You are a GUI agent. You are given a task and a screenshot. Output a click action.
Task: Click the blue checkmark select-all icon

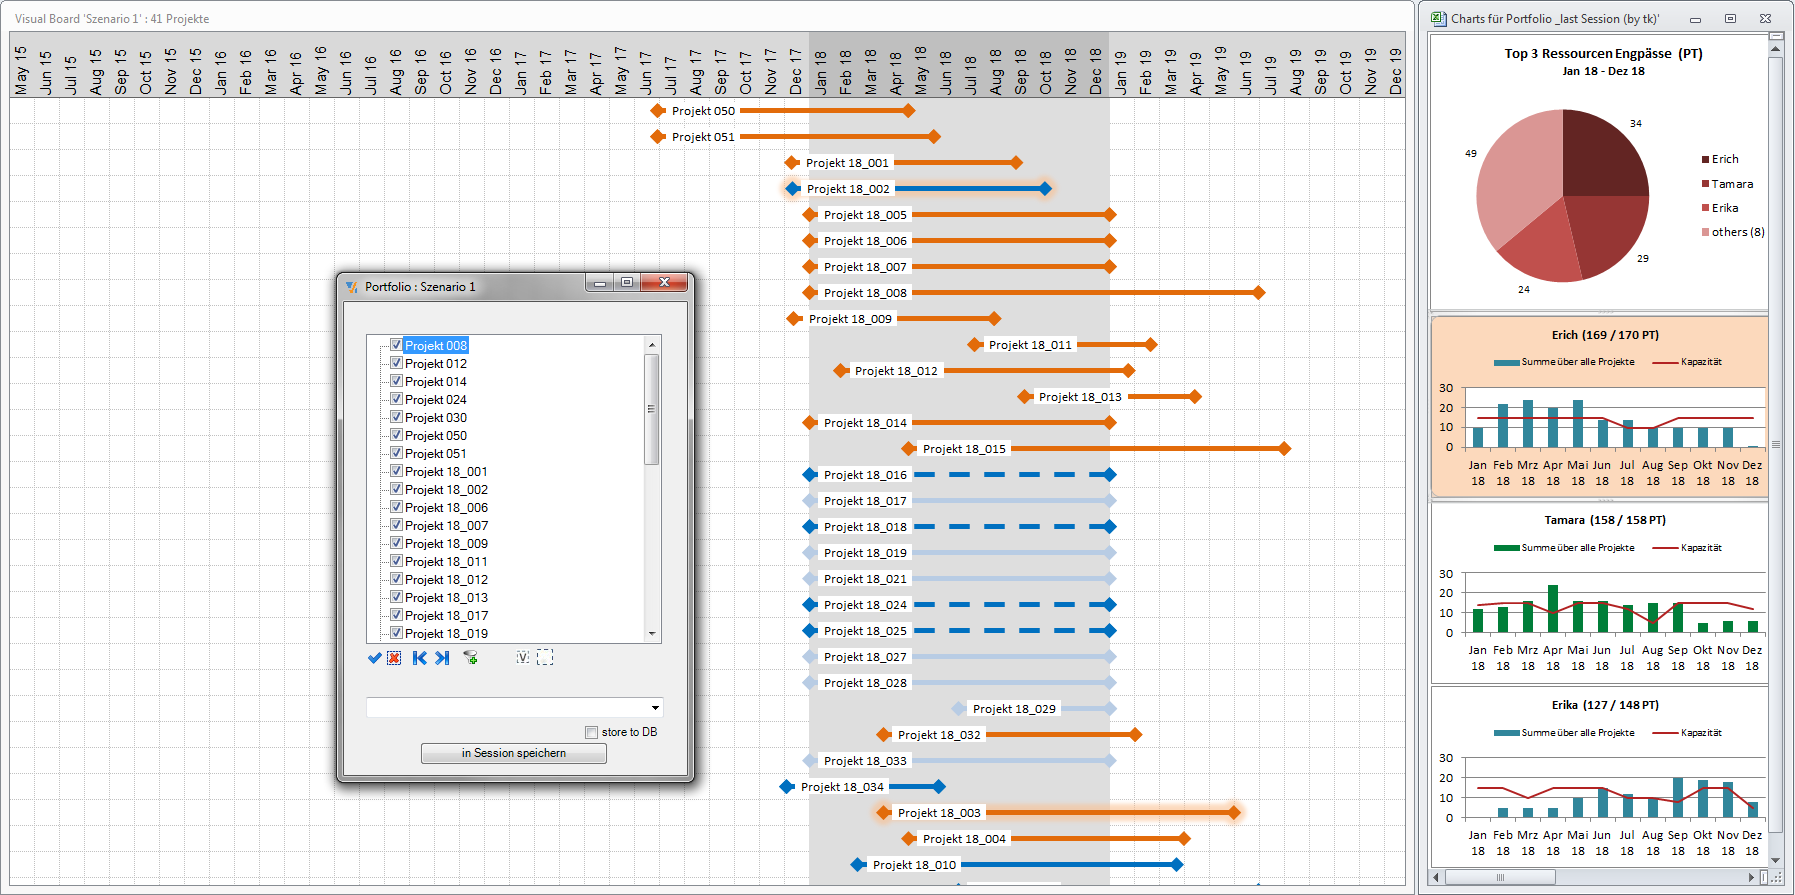click(375, 658)
